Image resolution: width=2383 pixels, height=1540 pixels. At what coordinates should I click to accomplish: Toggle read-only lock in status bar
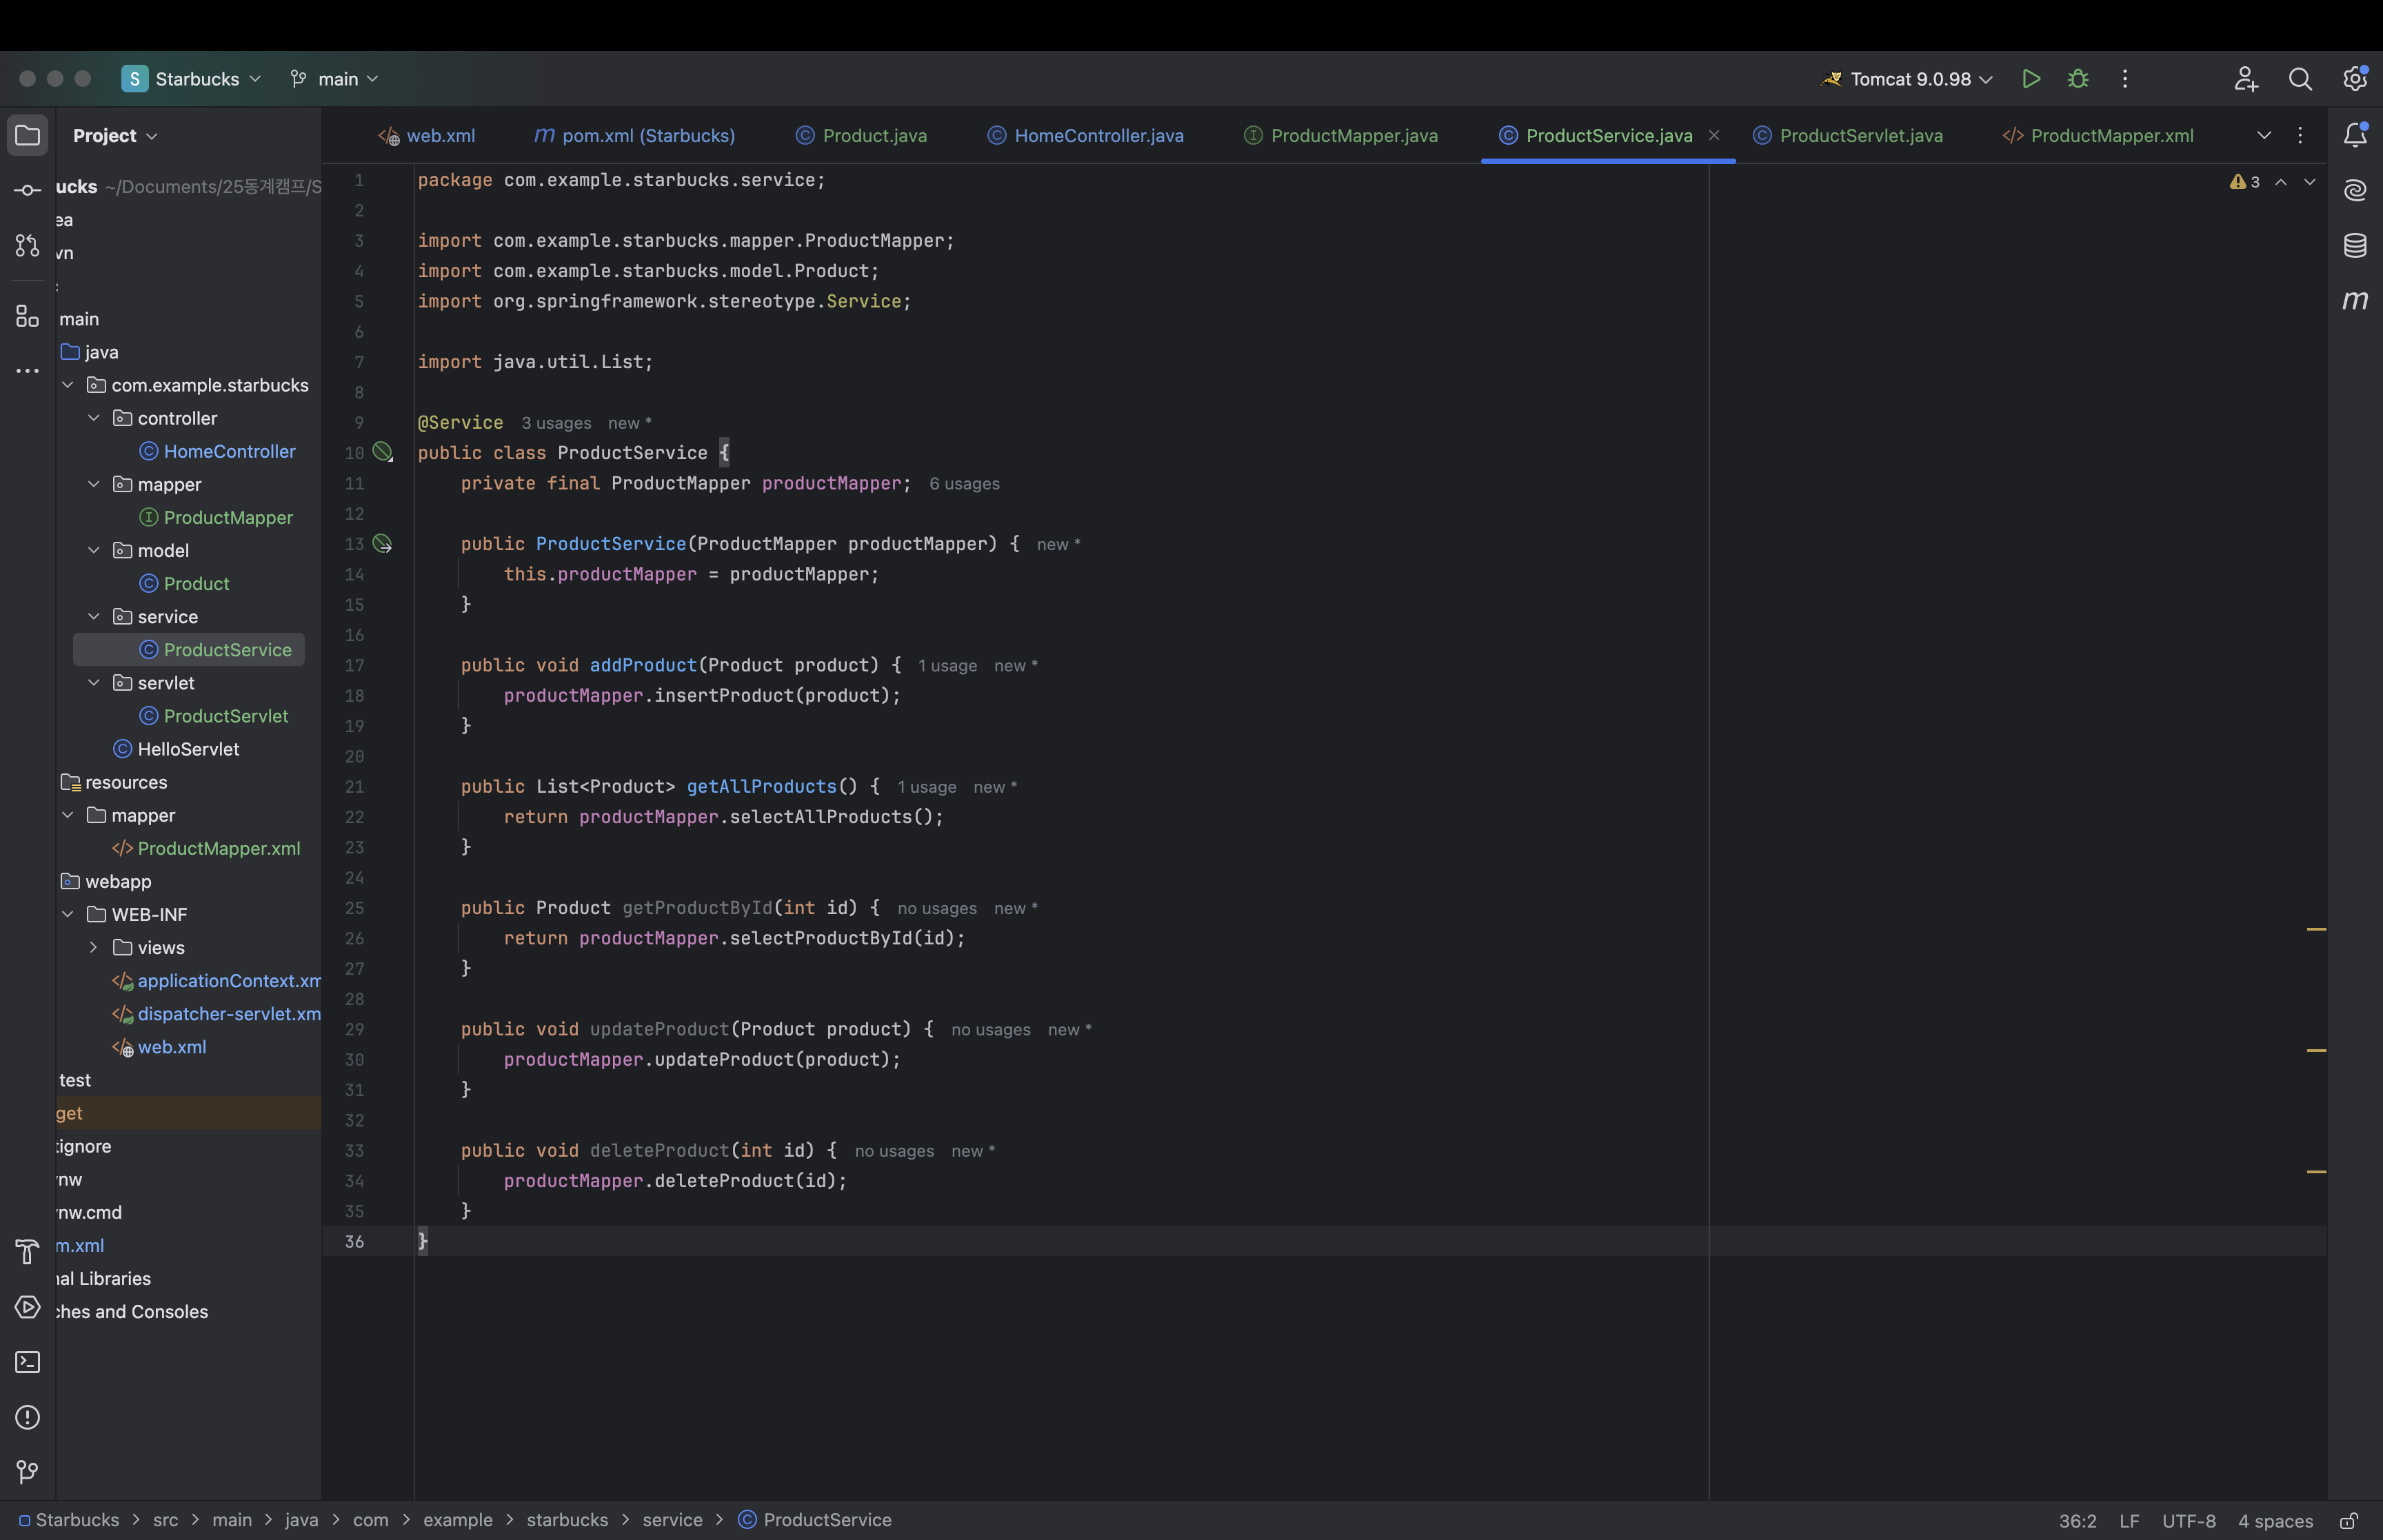2349,1520
